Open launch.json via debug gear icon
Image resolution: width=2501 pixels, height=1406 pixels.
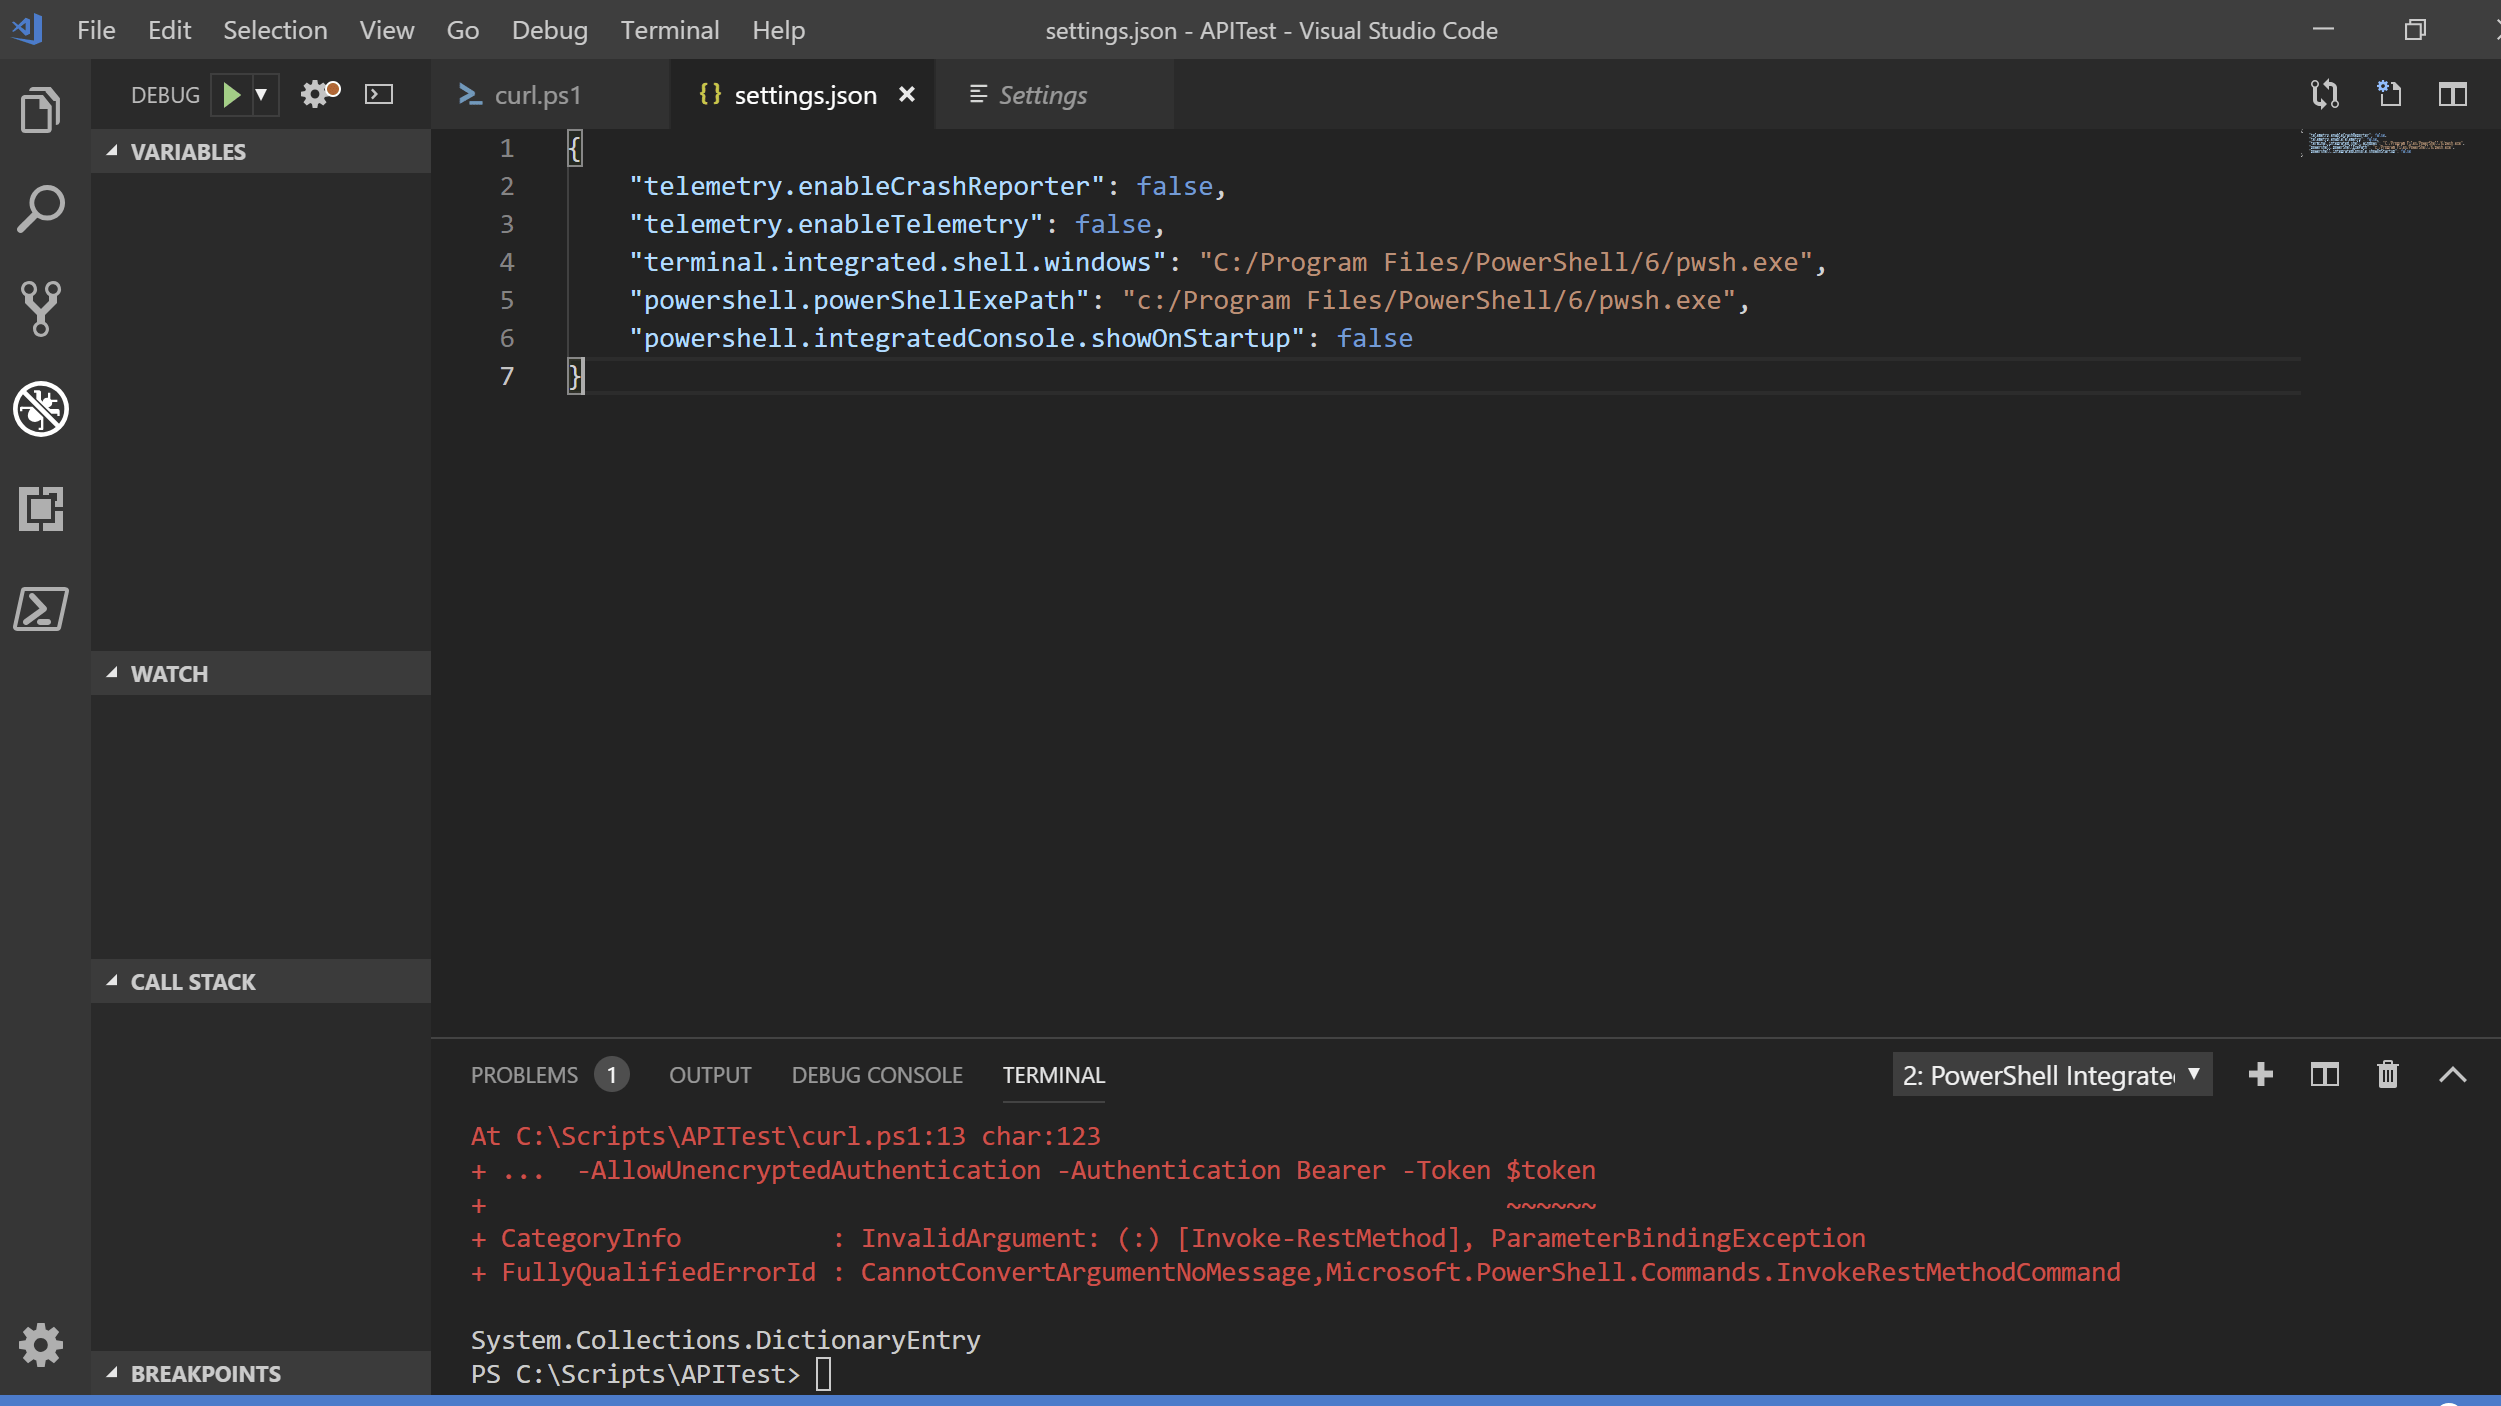pyautogui.click(x=320, y=94)
